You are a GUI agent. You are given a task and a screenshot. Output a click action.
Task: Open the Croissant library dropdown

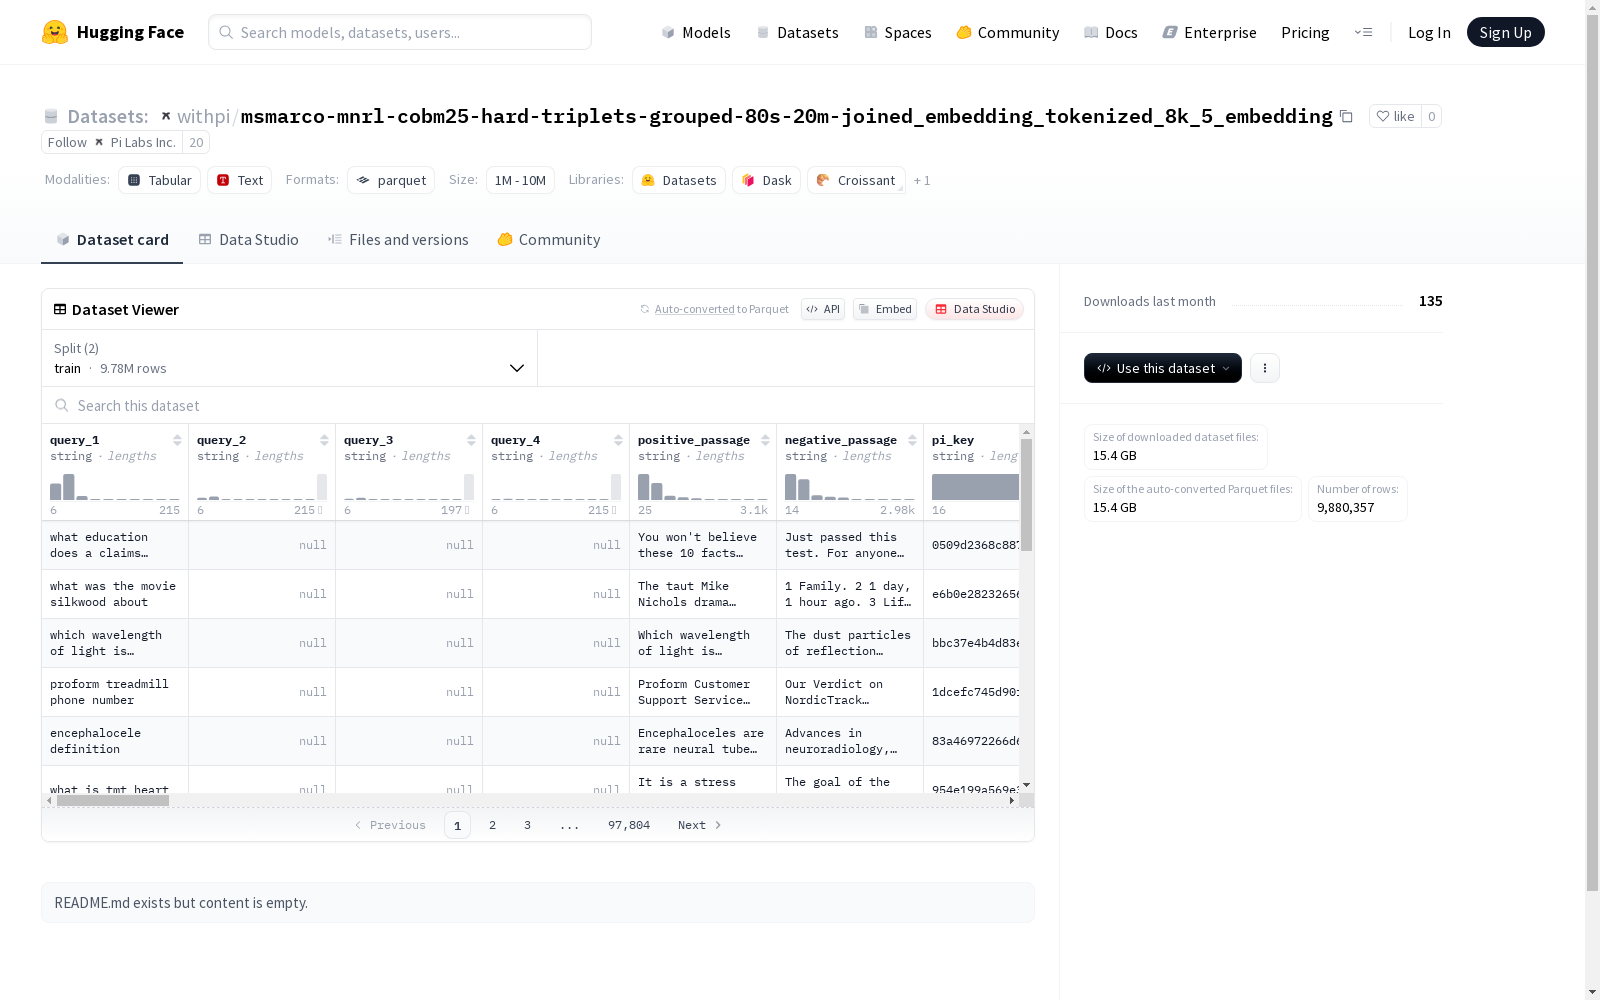coord(856,180)
